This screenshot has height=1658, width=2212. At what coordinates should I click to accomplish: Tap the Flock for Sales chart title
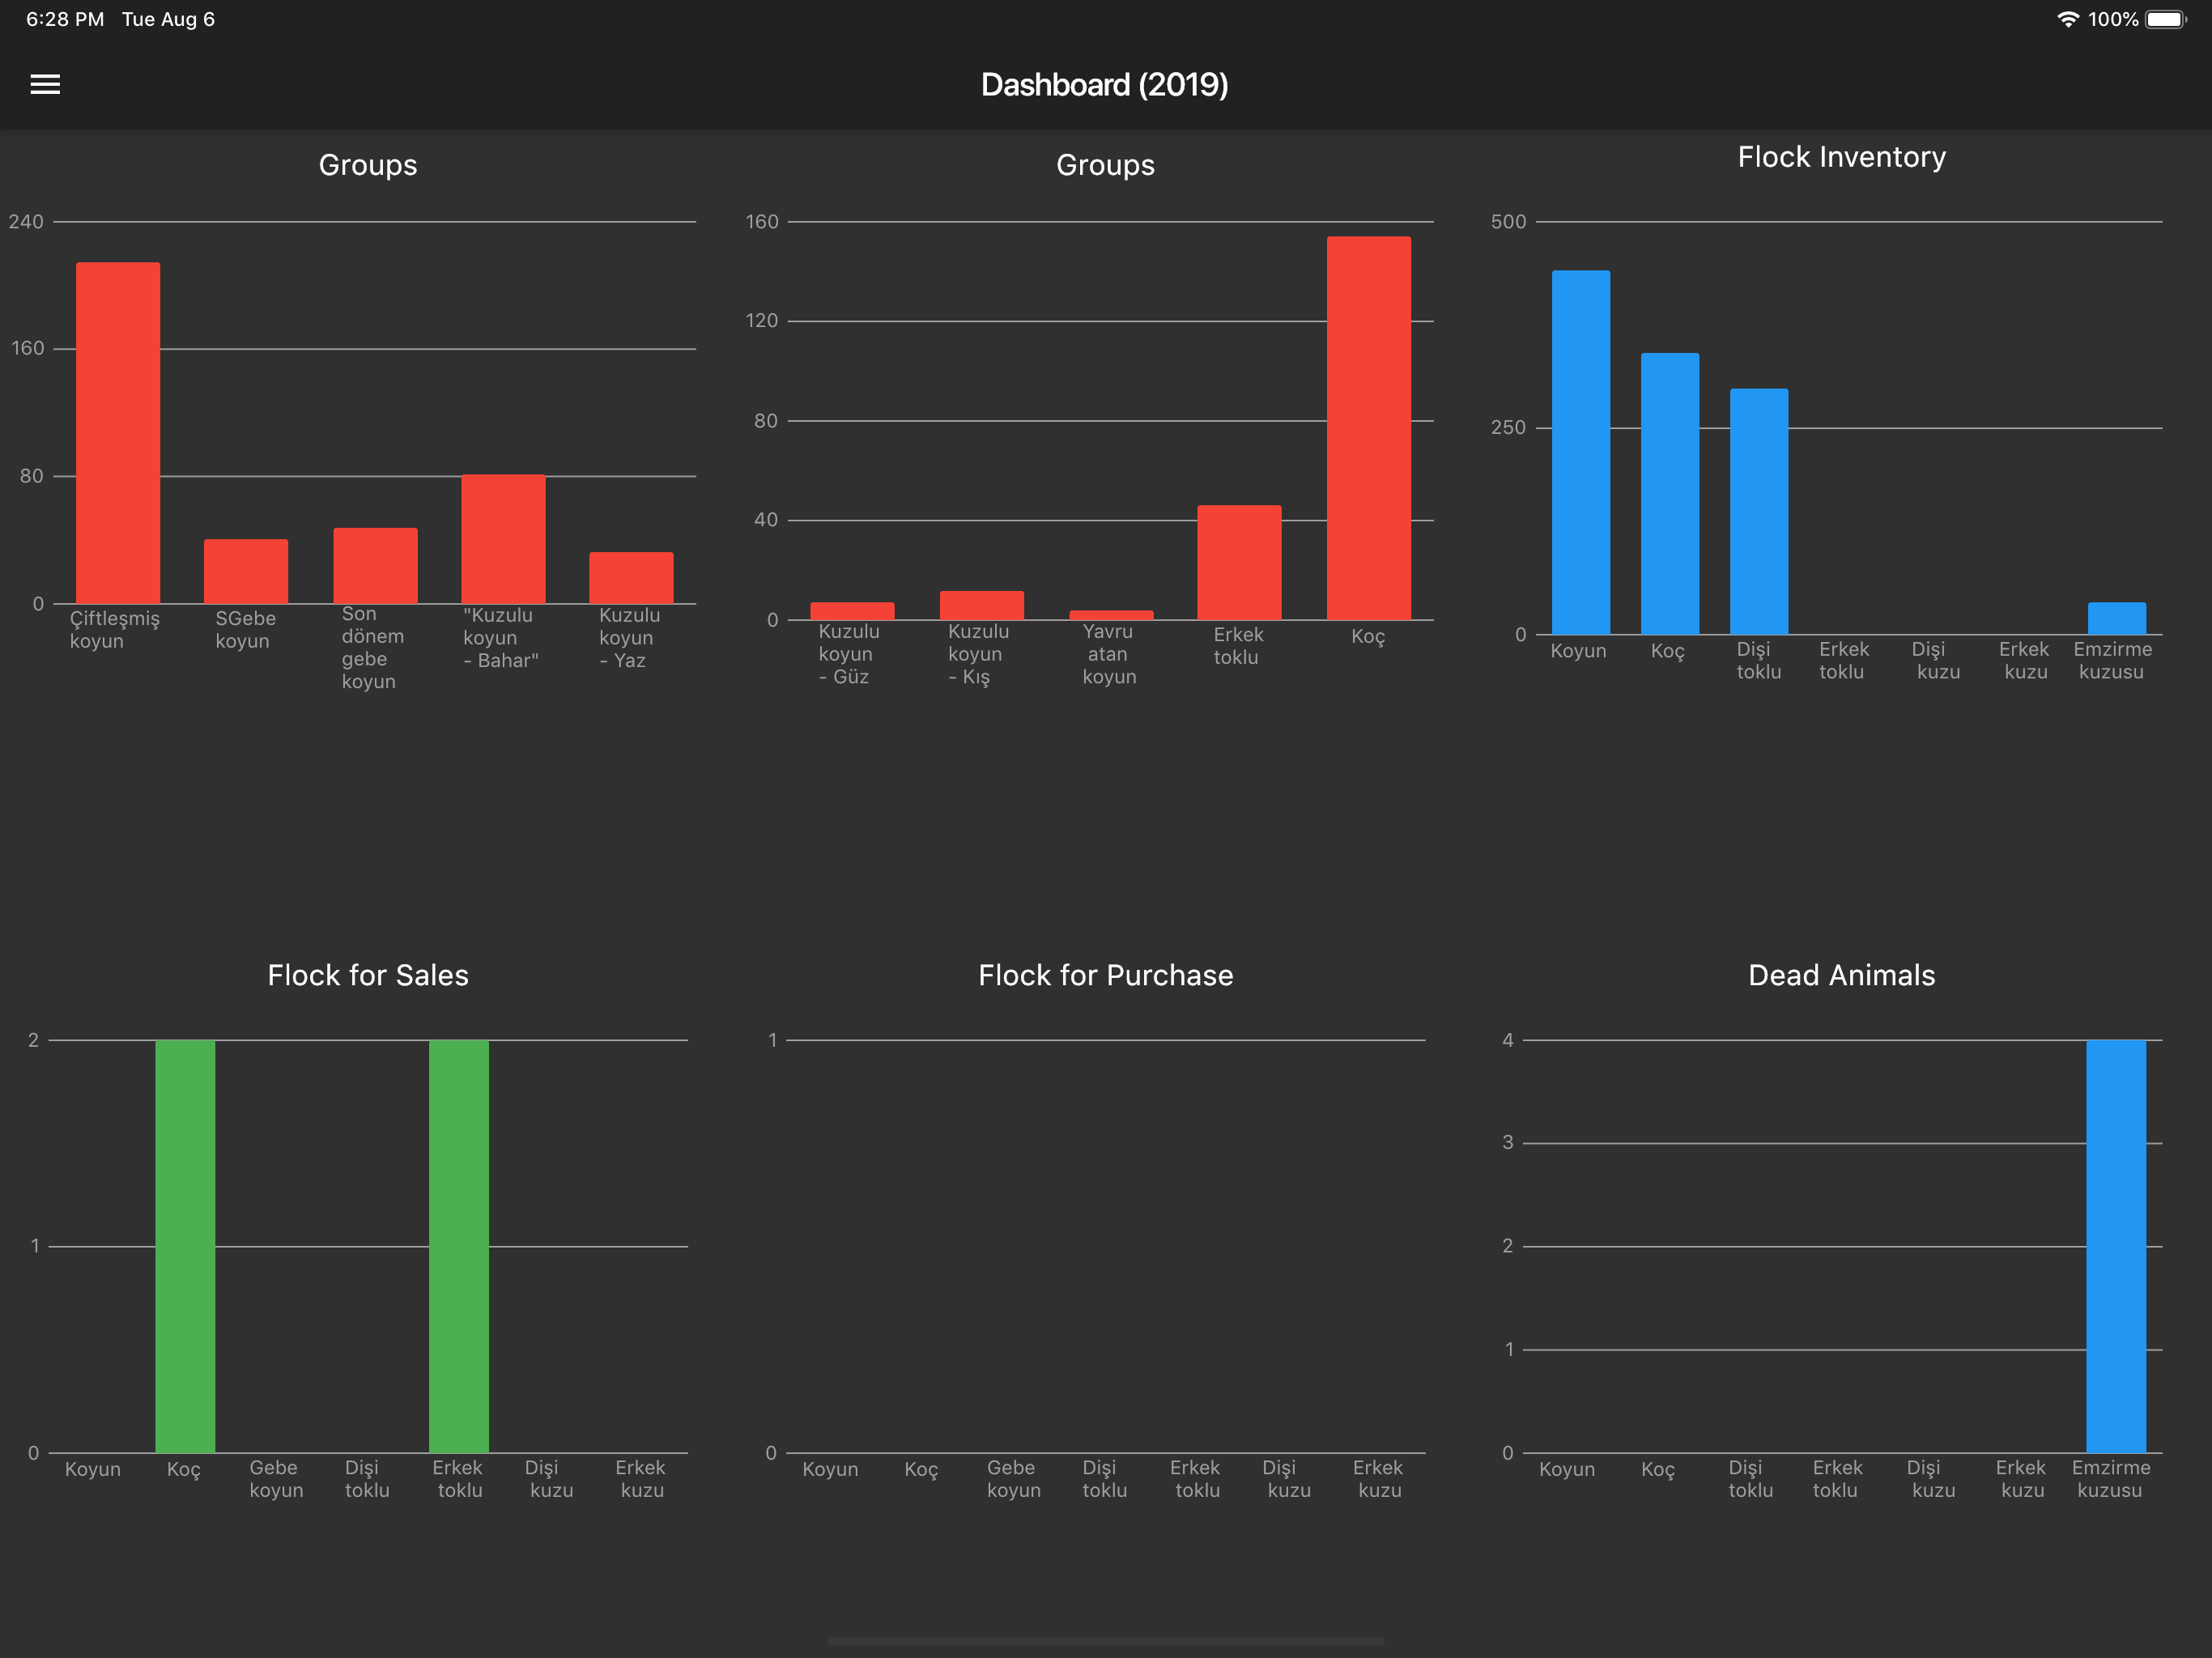(368, 975)
